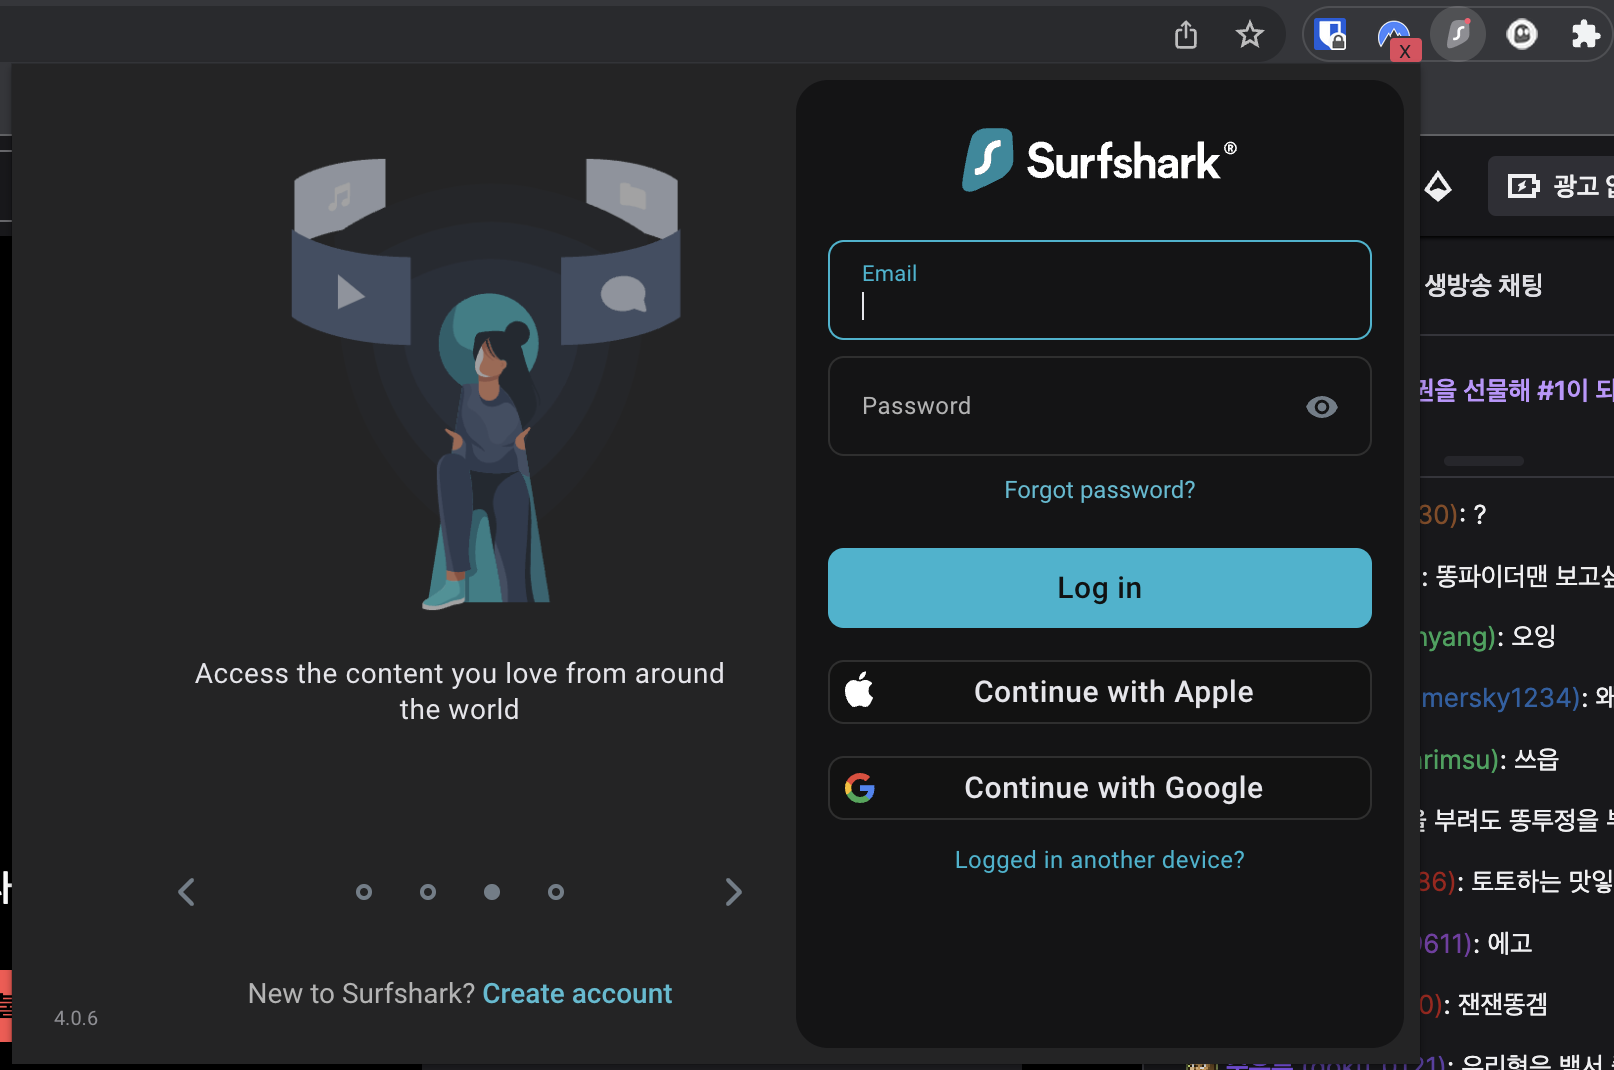This screenshot has width=1614, height=1070.
Task: Click the Surfshark logo in login panel
Action: [x=1099, y=160]
